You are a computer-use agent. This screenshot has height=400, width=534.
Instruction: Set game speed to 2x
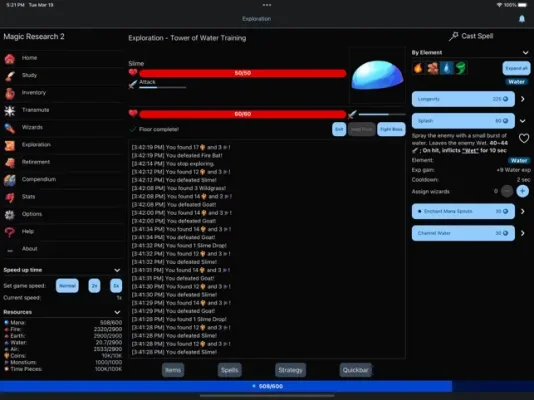point(94,286)
